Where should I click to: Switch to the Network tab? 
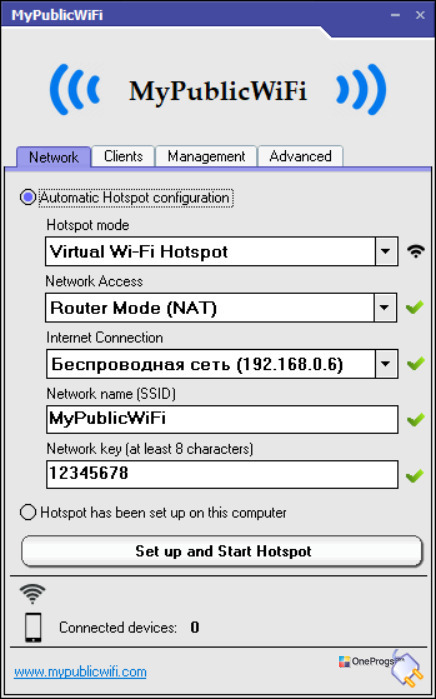[53, 157]
